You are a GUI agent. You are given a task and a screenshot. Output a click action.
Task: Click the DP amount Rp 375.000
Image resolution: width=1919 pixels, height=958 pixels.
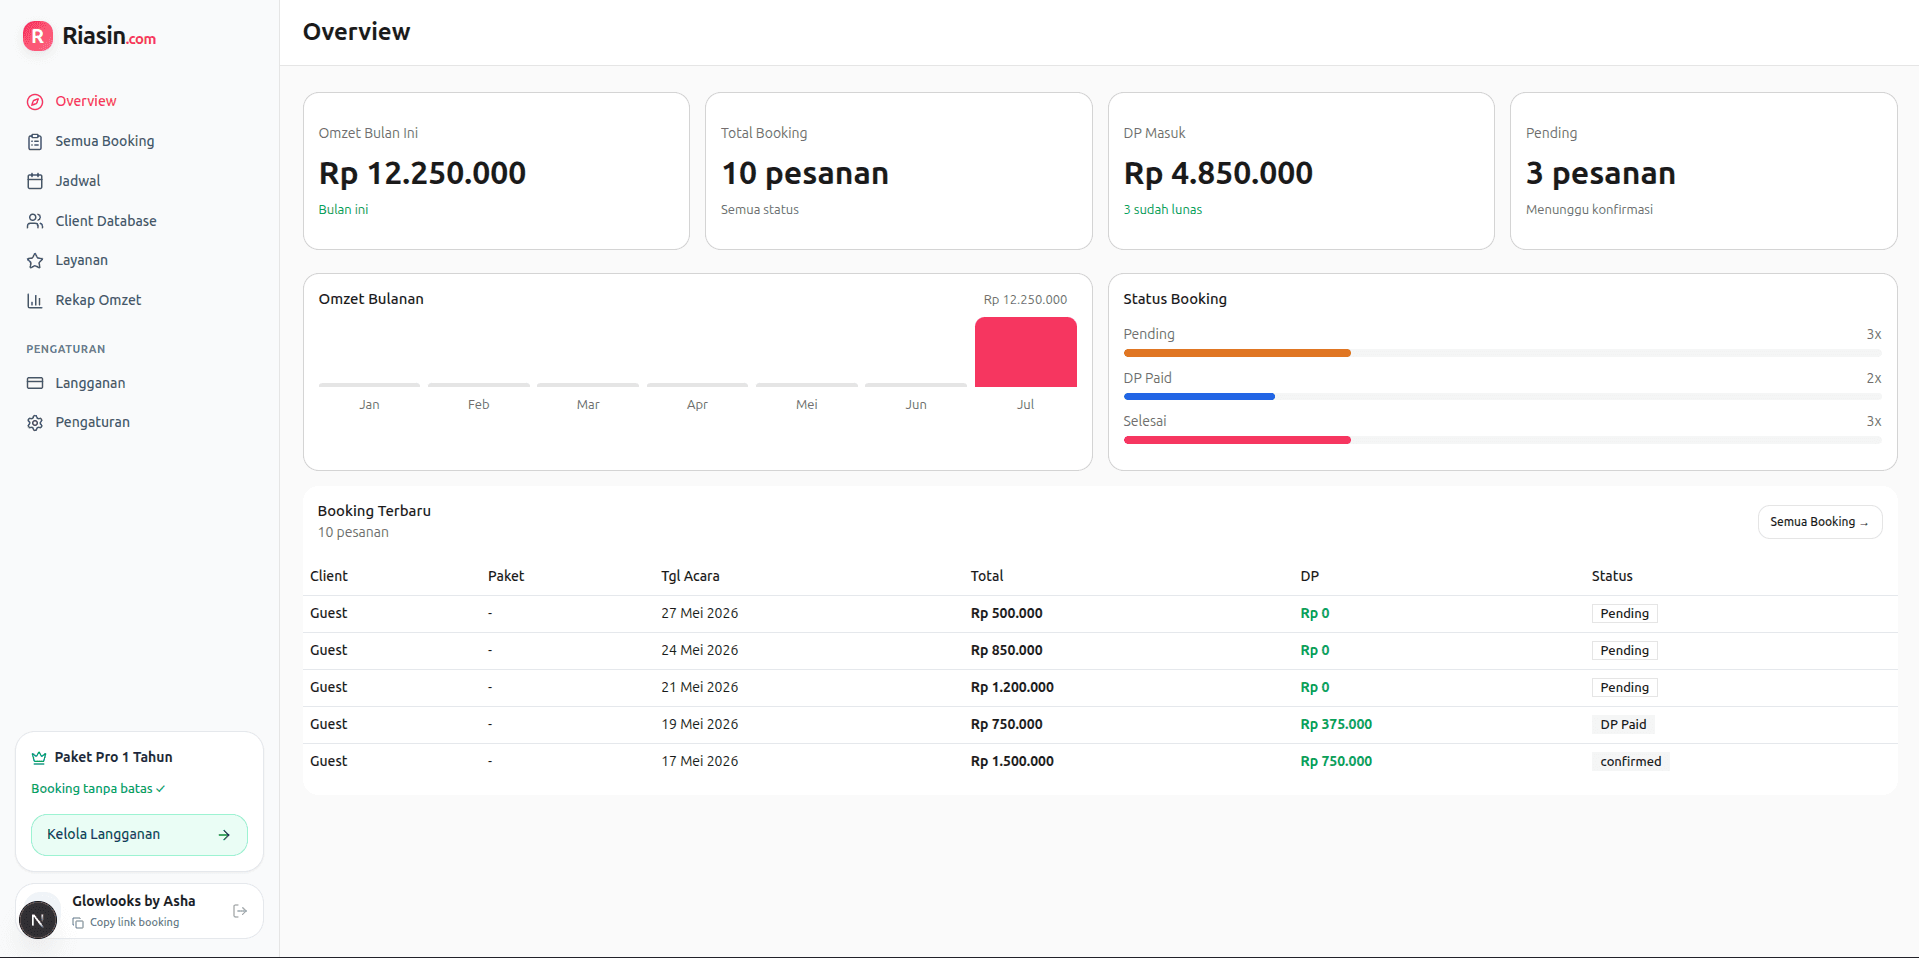(1336, 724)
